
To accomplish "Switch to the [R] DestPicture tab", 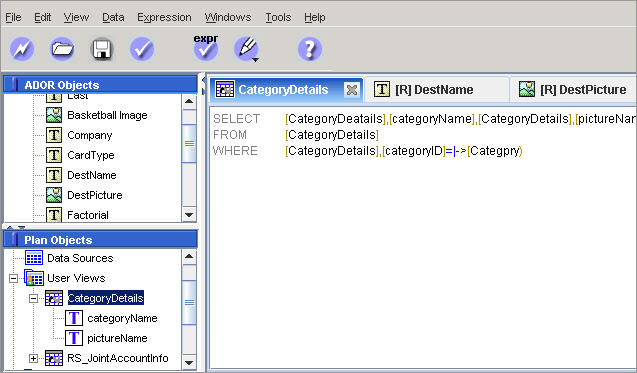I will click(573, 89).
